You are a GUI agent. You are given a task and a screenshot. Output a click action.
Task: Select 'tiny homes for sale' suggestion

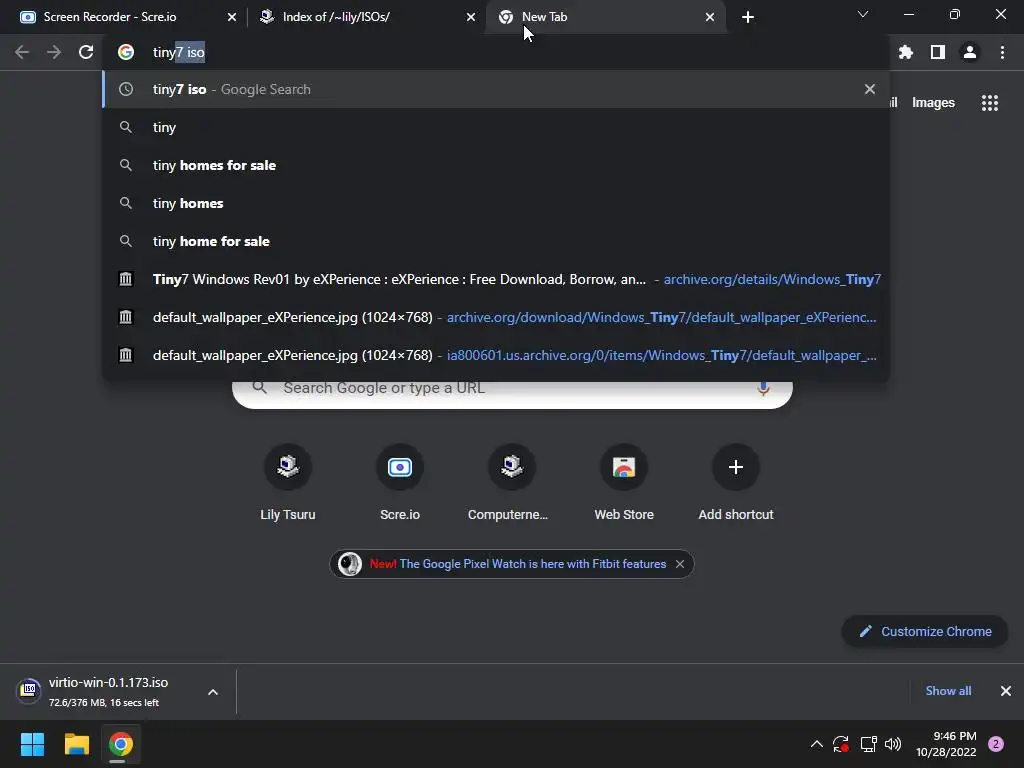[496, 165]
